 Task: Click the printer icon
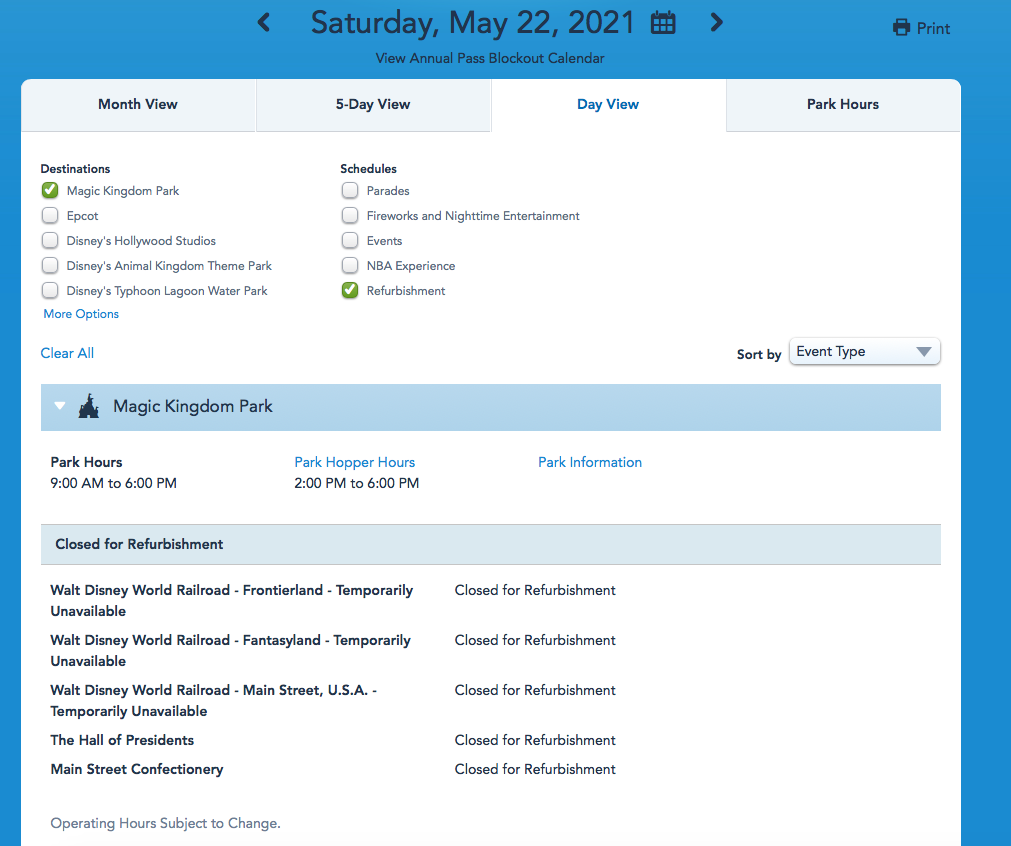[901, 28]
